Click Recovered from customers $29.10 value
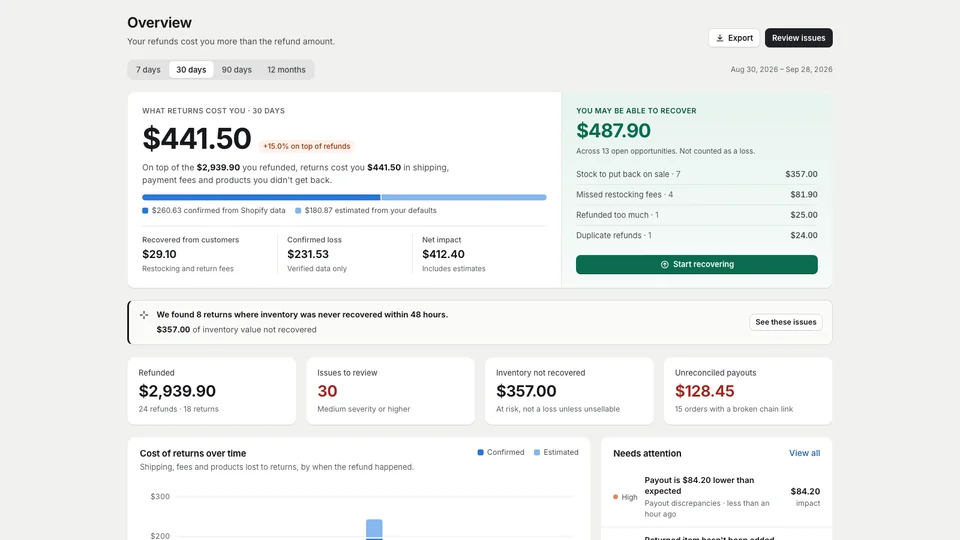The width and height of the screenshot is (960, 540). pos(159,254)
